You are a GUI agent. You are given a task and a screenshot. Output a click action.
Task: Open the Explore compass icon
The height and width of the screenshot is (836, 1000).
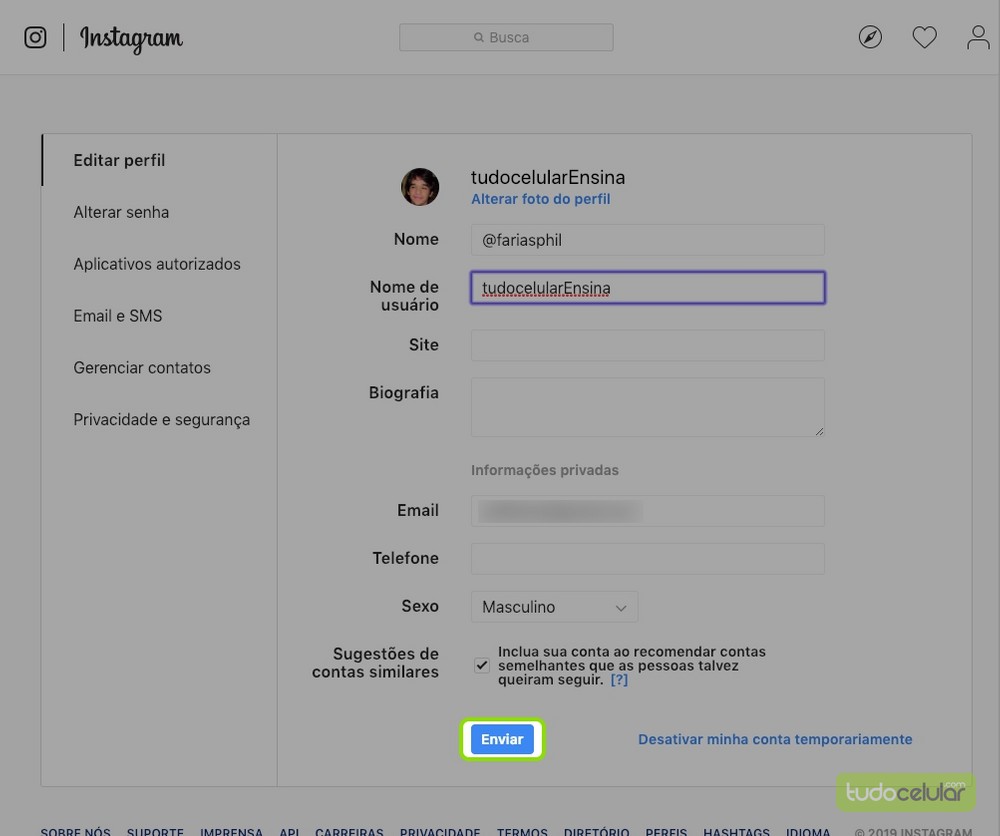pos(870,38)
